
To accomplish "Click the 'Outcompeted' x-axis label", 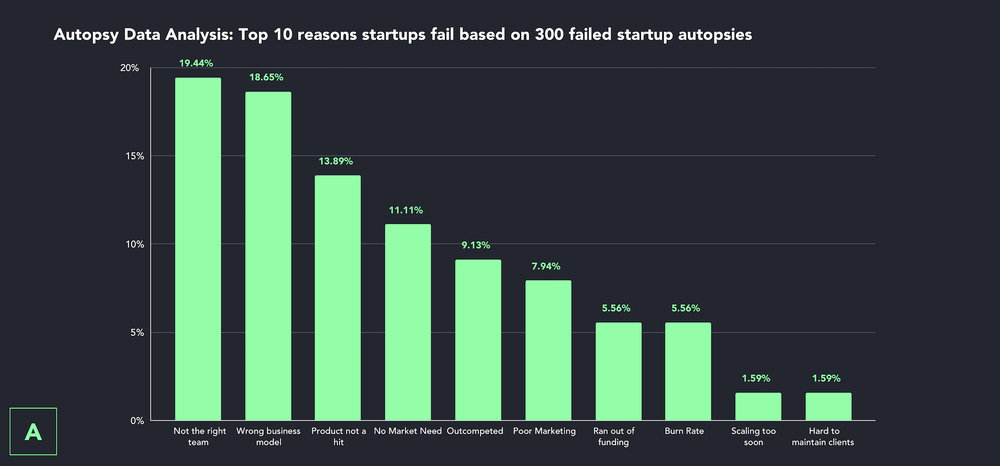I will click(x=475, y=432).
